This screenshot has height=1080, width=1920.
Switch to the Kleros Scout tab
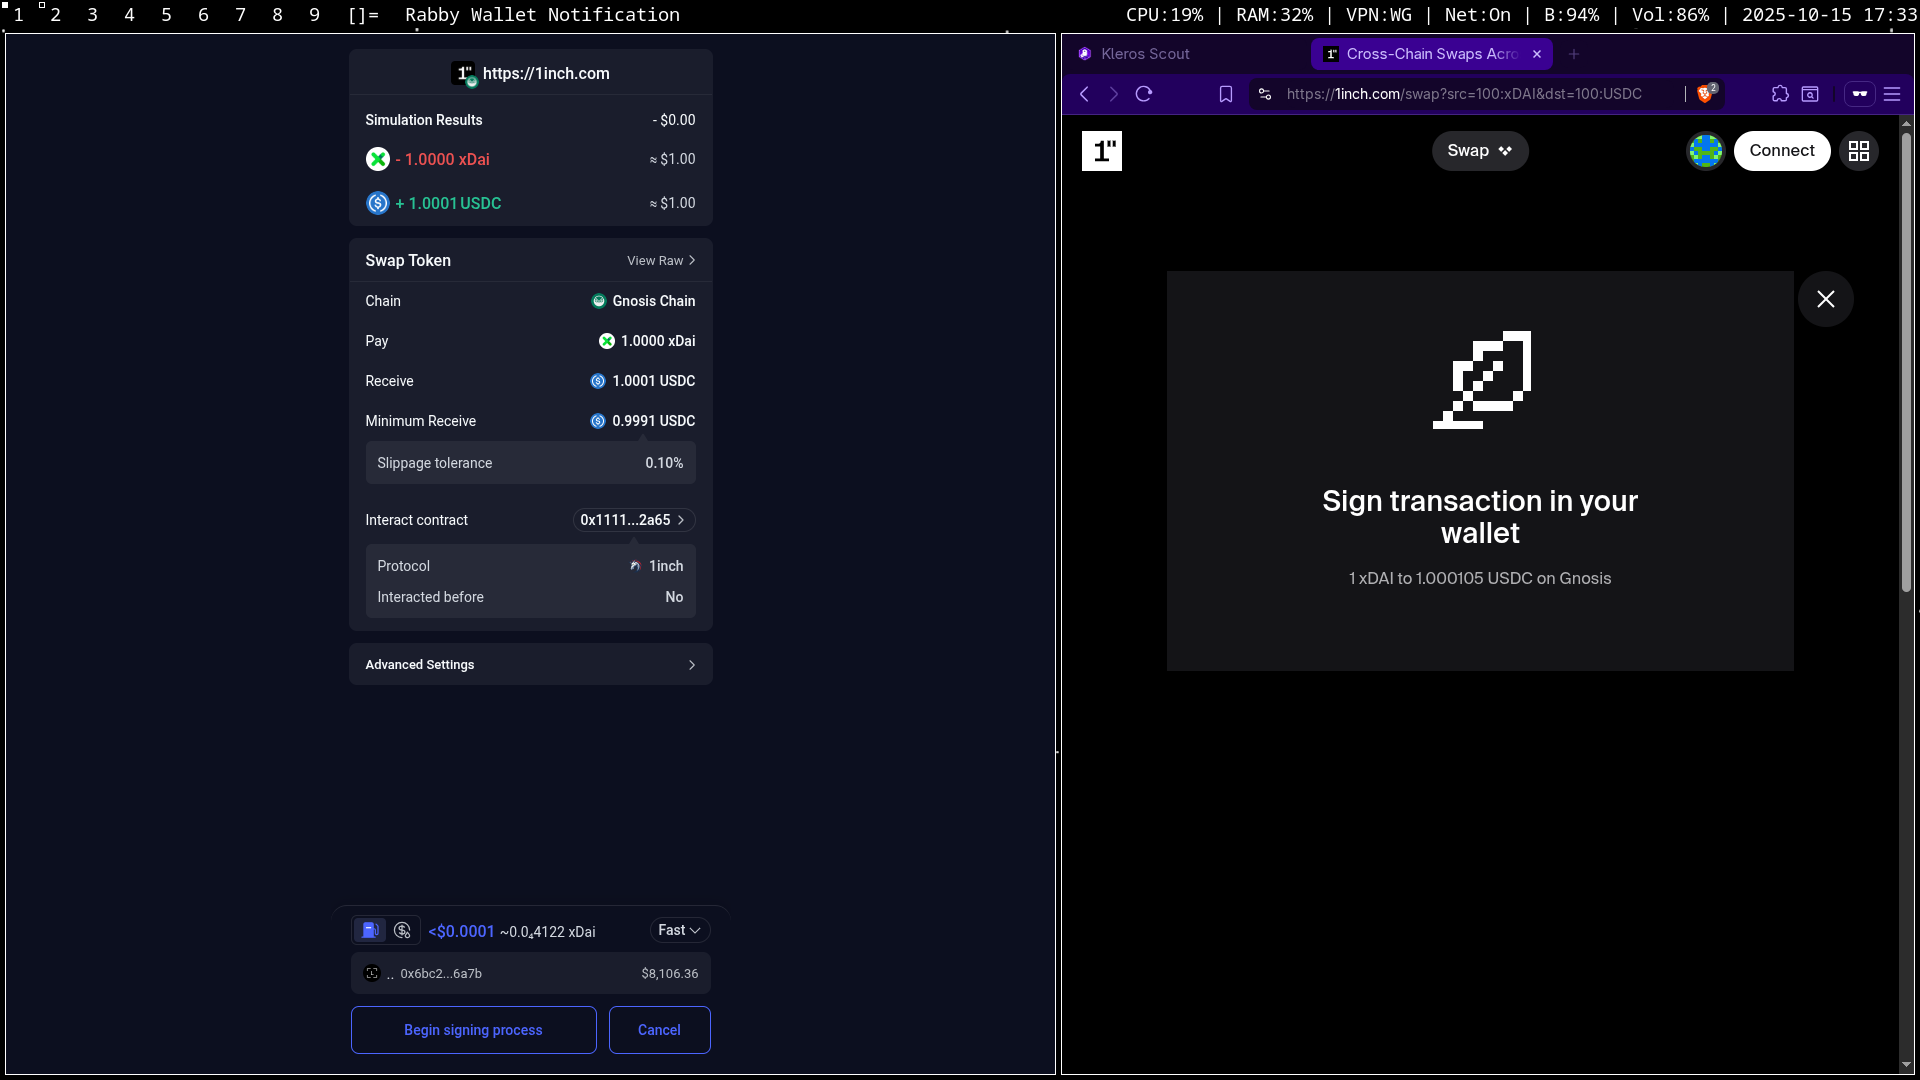[x=1144, y=54]
